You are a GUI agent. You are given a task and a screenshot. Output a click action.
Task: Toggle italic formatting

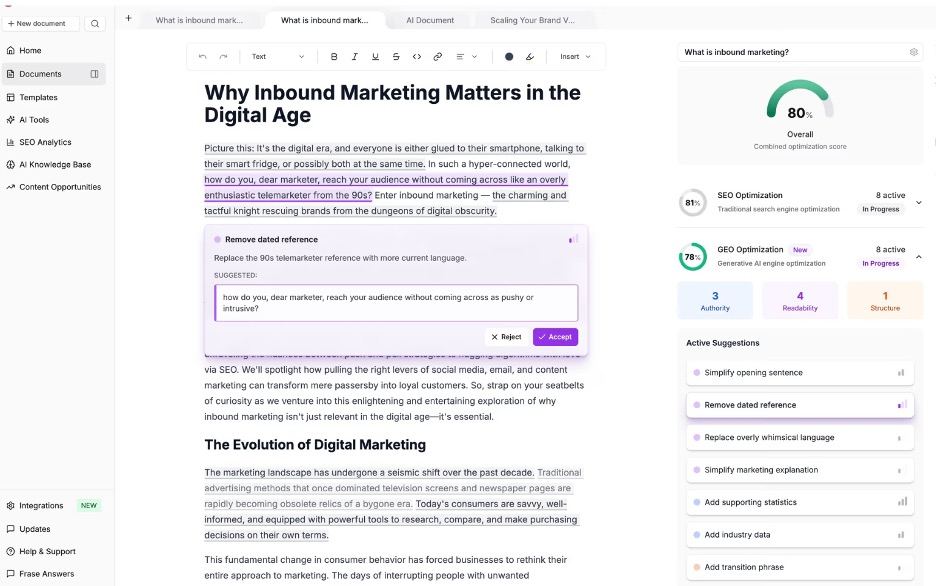(x=355, y=57)
